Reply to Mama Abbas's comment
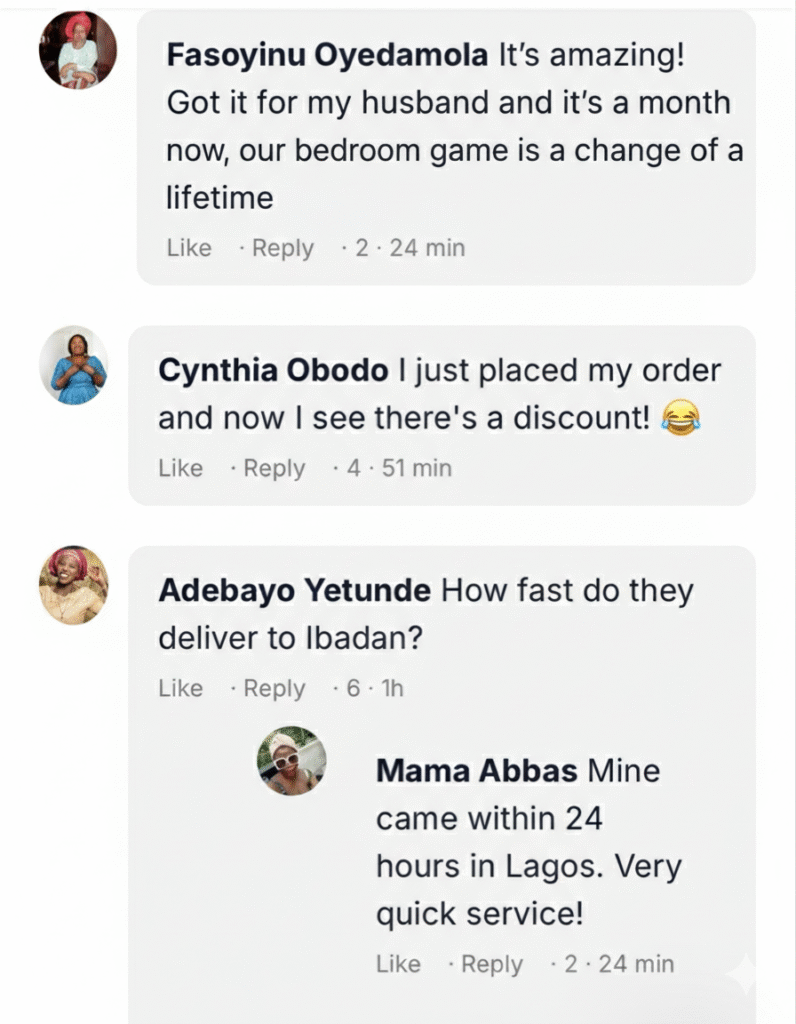 tap(492, 964)
